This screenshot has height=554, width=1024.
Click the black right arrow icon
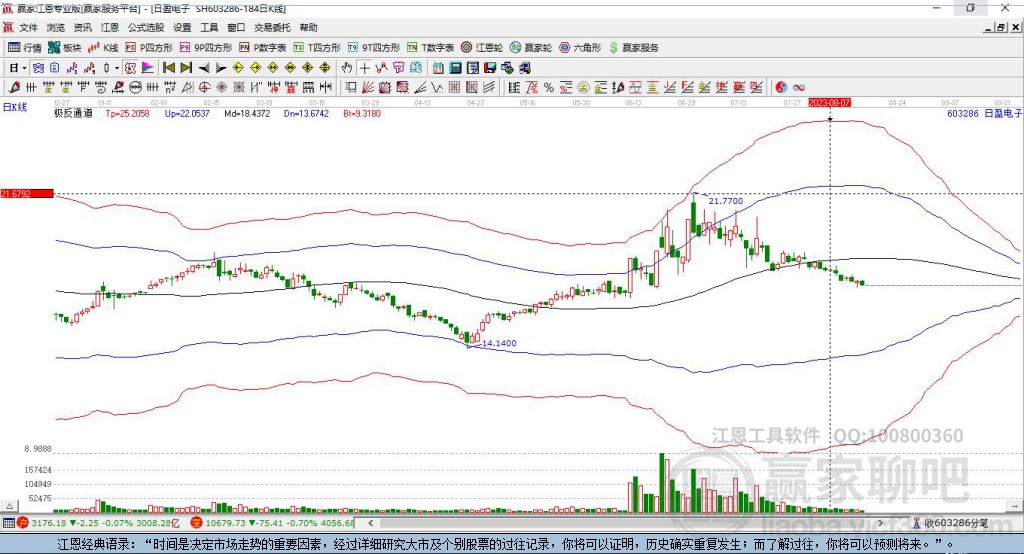click(221, 68)
